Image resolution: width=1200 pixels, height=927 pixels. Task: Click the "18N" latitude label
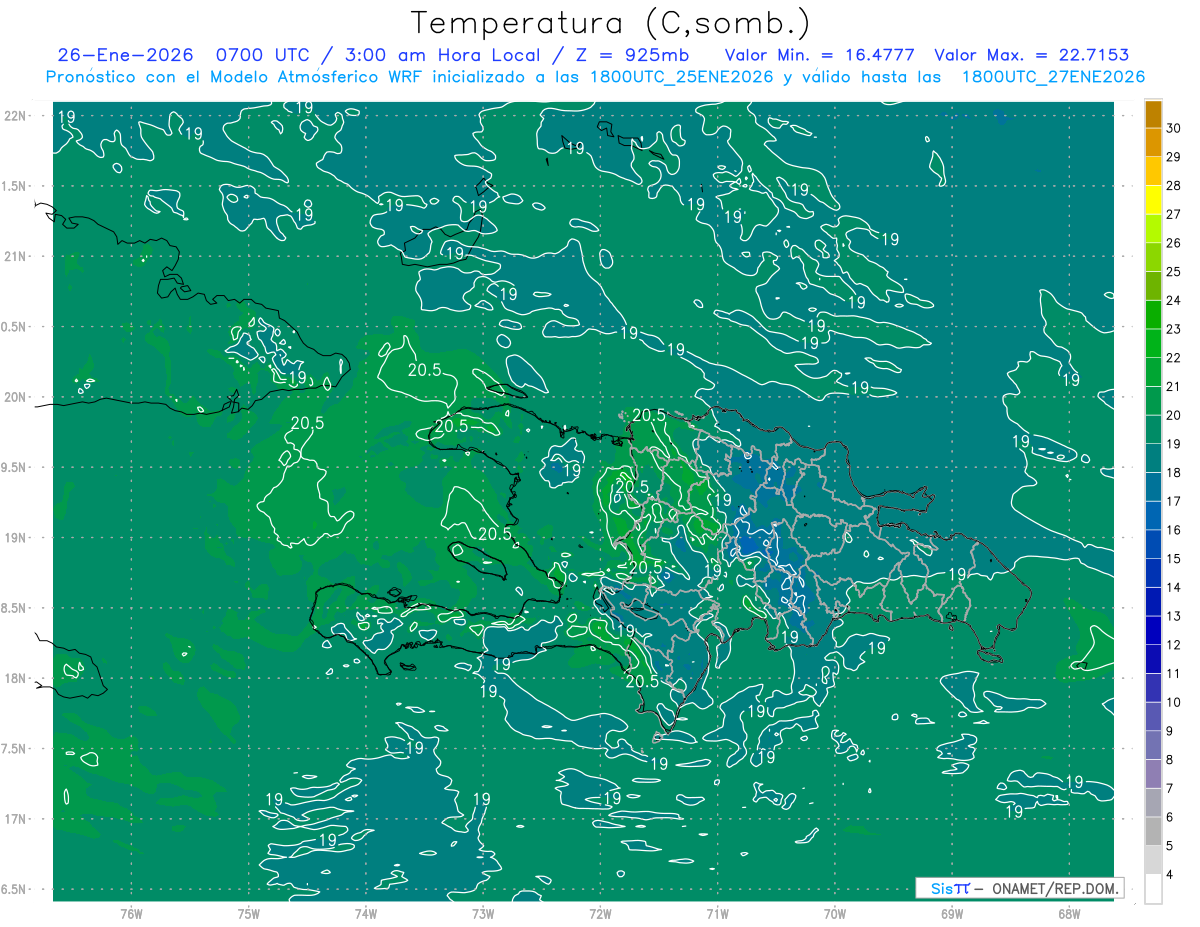point(17,678)
